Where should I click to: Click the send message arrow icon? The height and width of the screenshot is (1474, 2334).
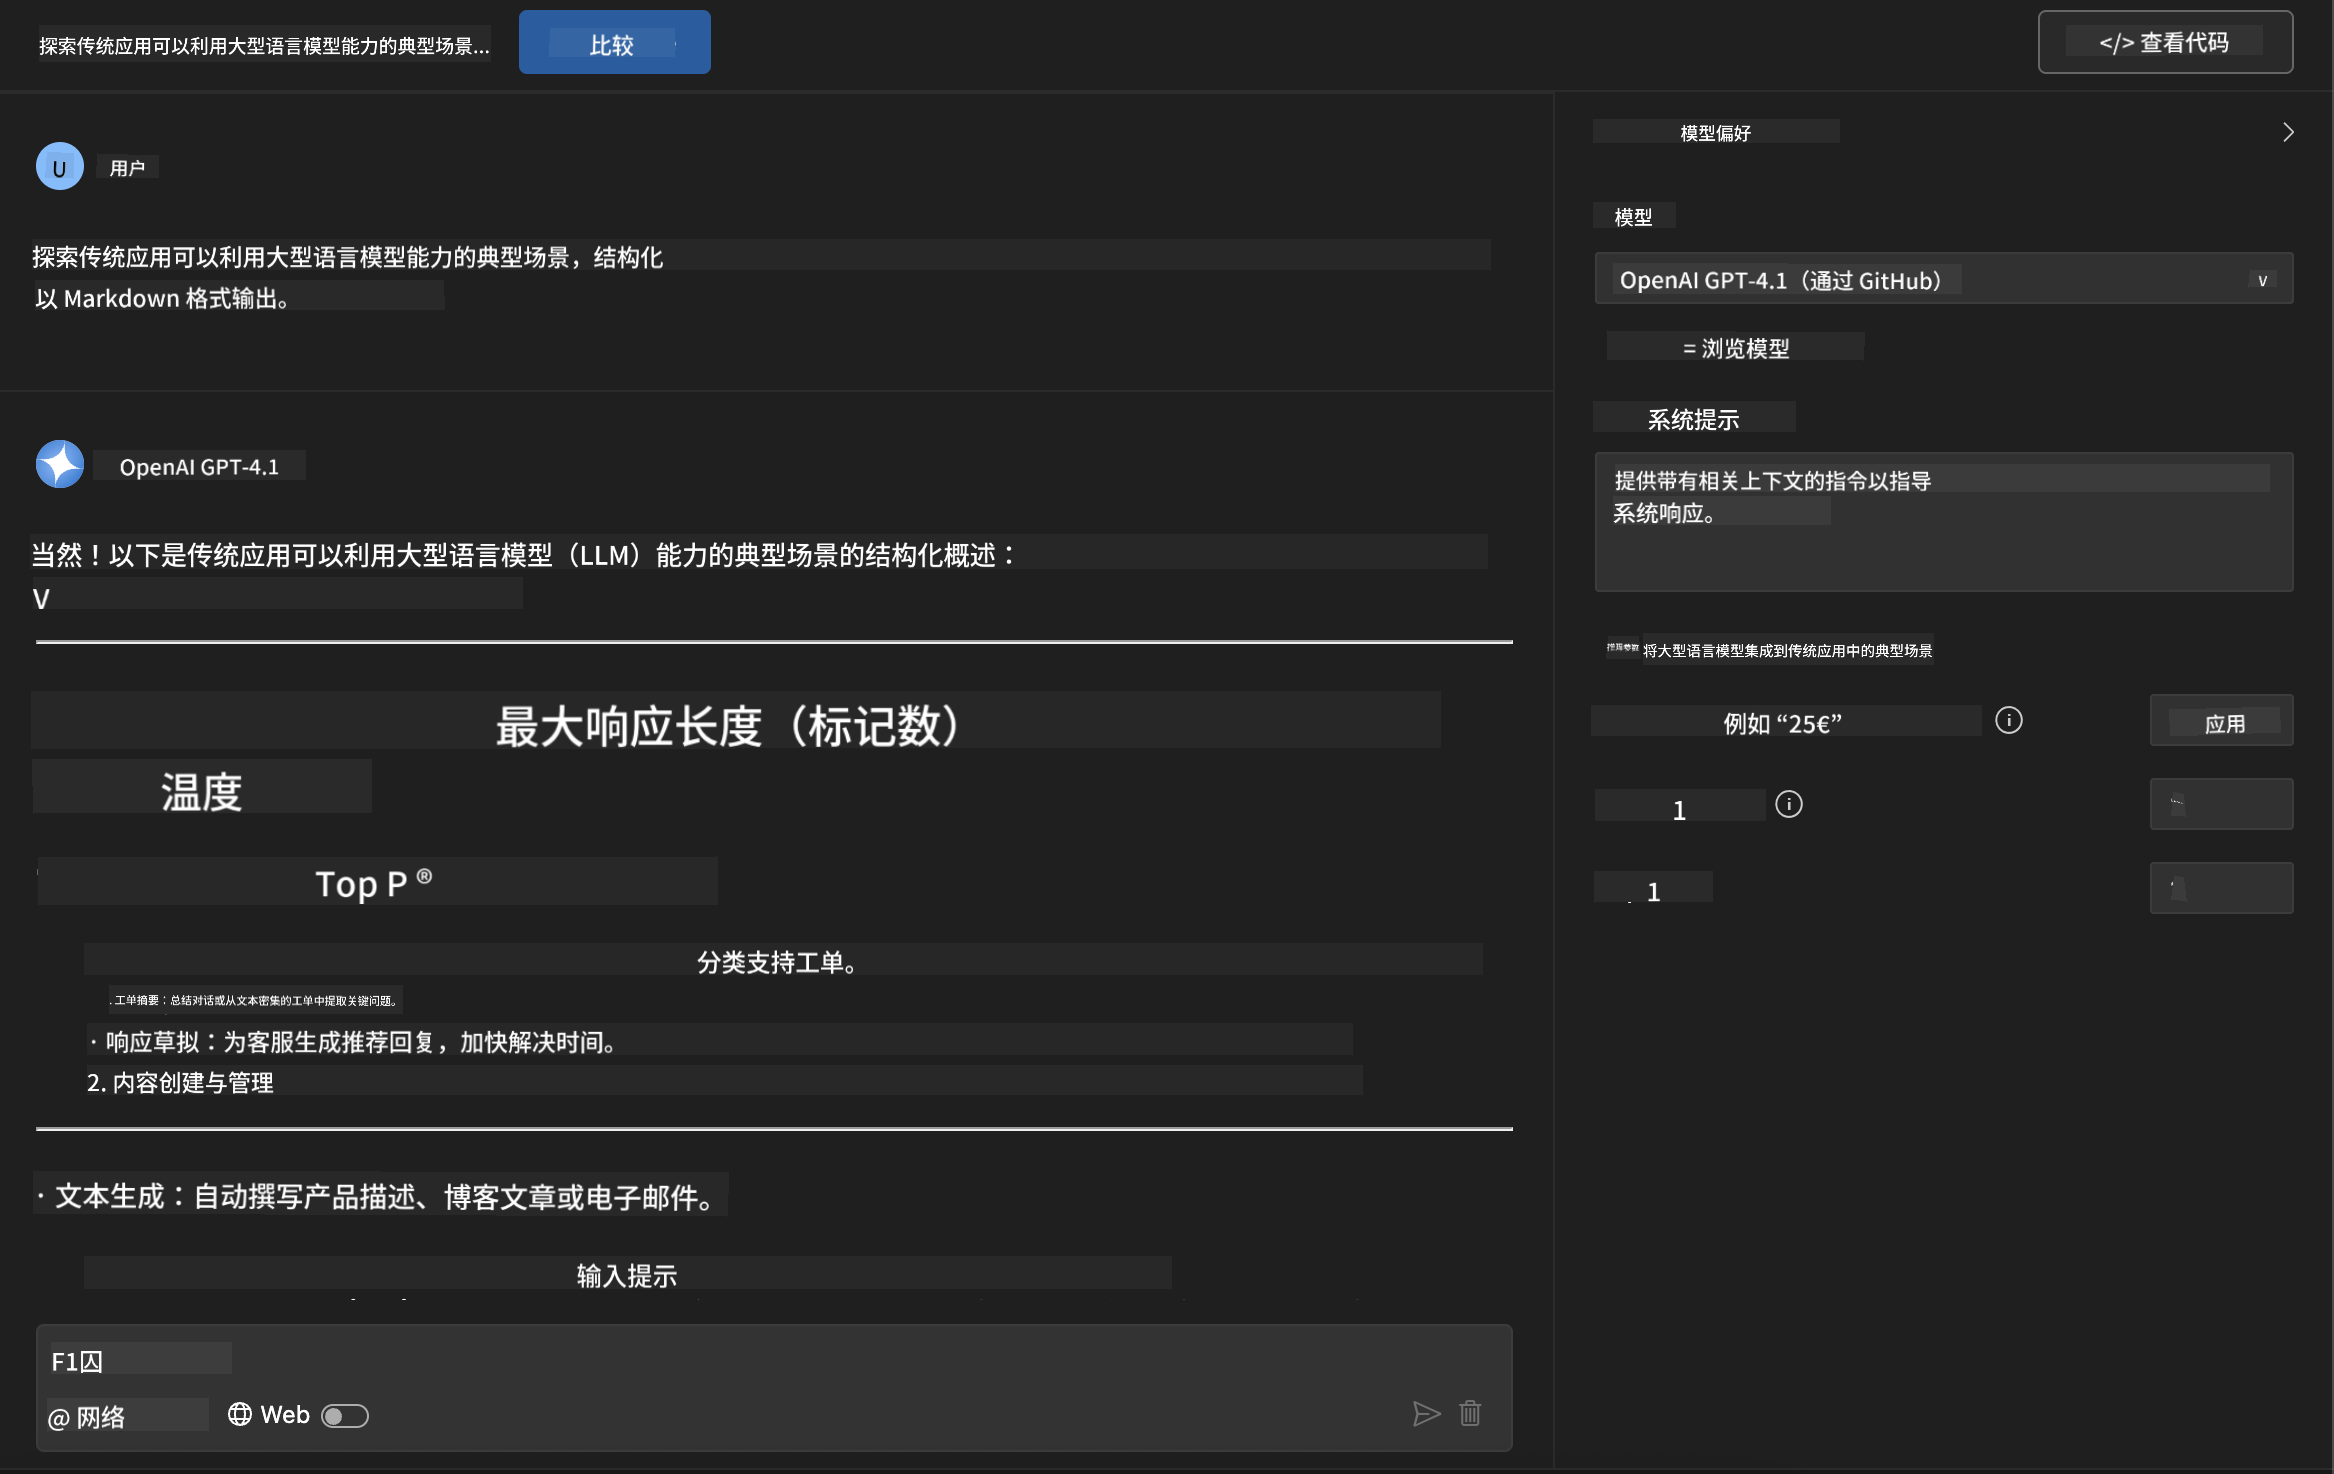click(x=1425, y=1413)
